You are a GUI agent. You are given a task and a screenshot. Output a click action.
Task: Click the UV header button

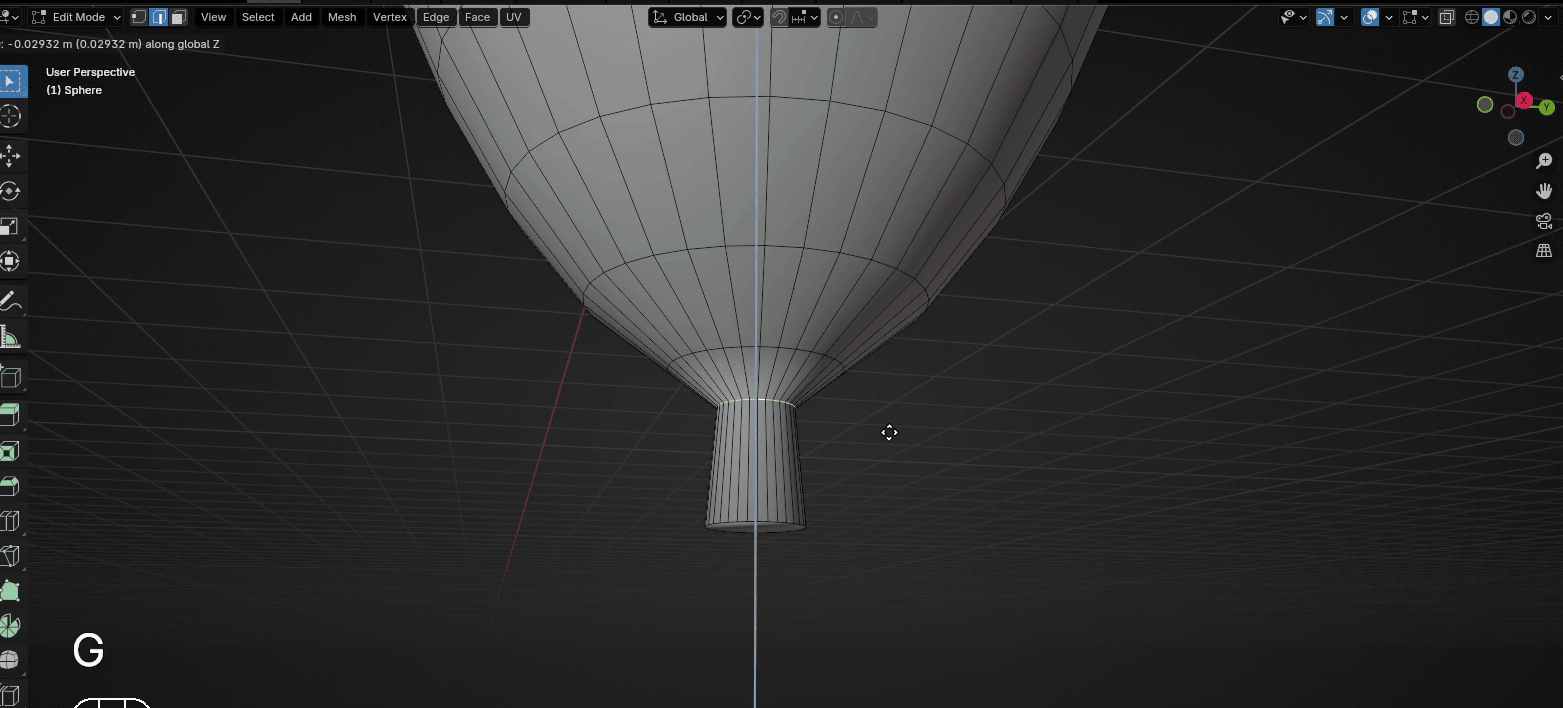[x=514, y=17]
